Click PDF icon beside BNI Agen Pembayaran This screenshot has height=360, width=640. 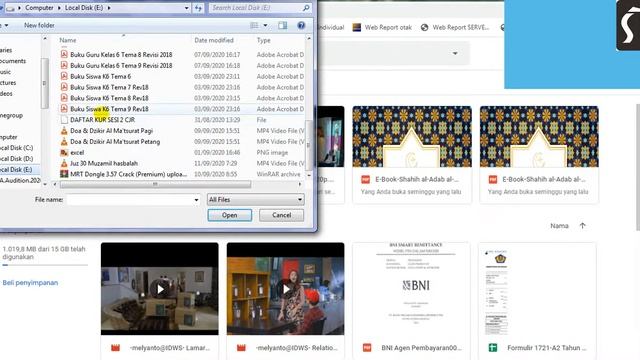coord(367,348)
